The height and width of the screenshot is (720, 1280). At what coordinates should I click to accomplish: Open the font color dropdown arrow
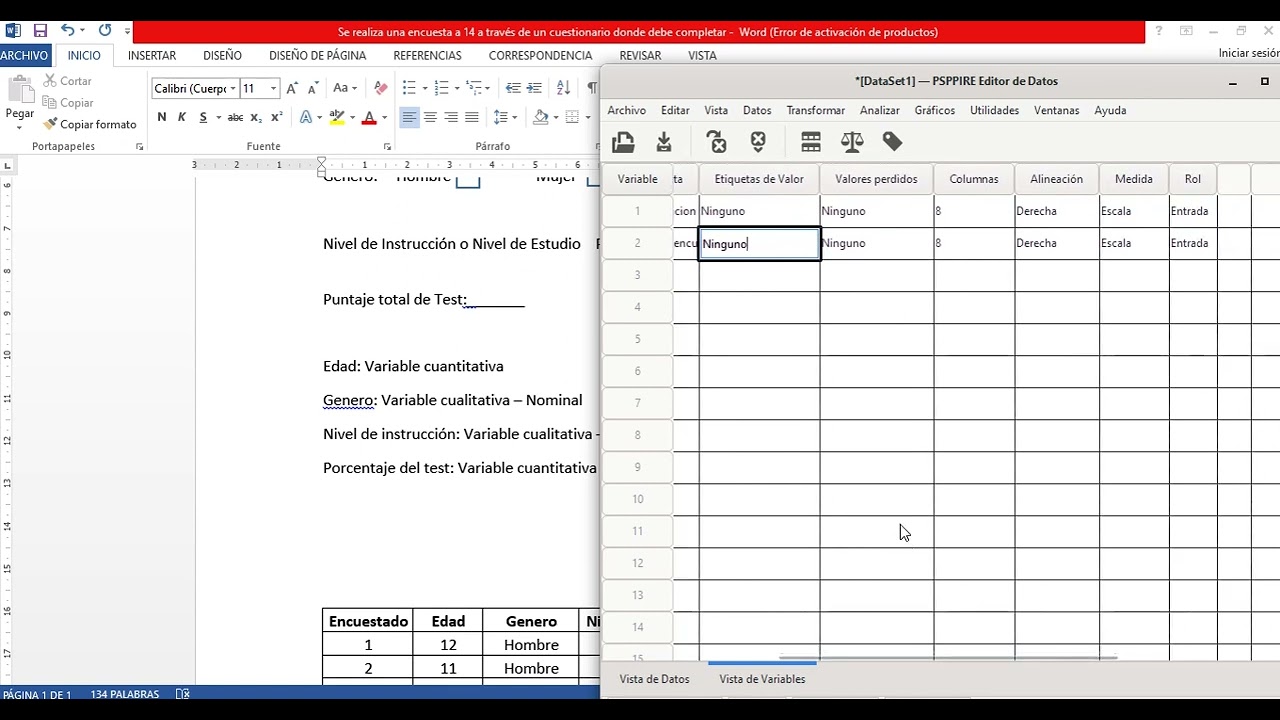(385, 118)
